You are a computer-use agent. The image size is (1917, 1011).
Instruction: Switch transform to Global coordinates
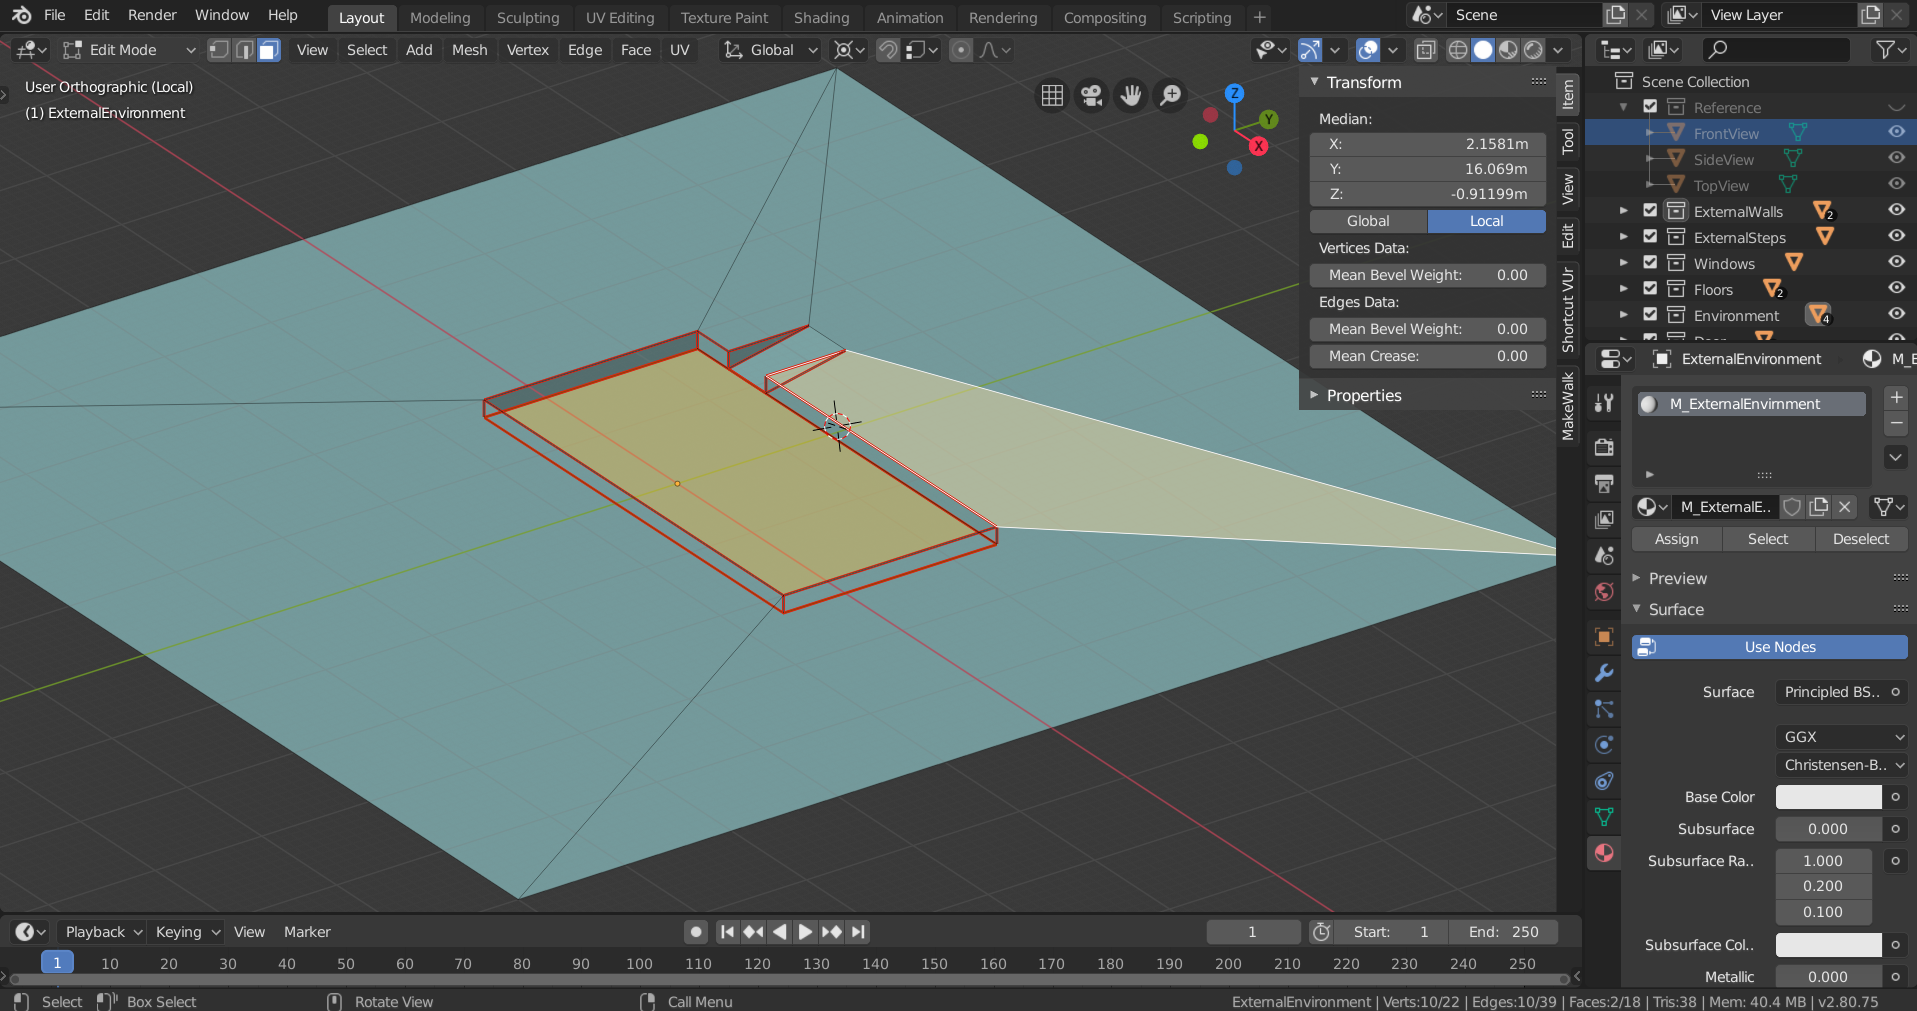point(1367,221)
